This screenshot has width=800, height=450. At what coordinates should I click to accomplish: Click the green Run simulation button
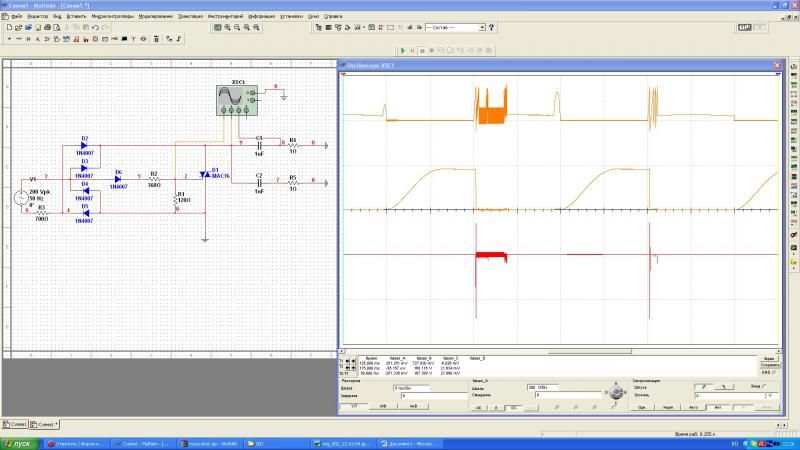pos(402,50)
